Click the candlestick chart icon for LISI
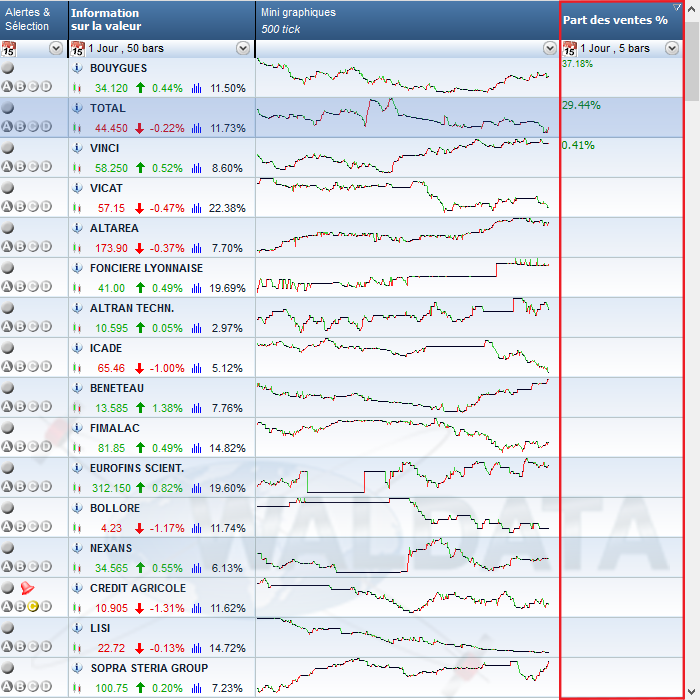This screenshot has height=700, width=700. tap(77, 648)
